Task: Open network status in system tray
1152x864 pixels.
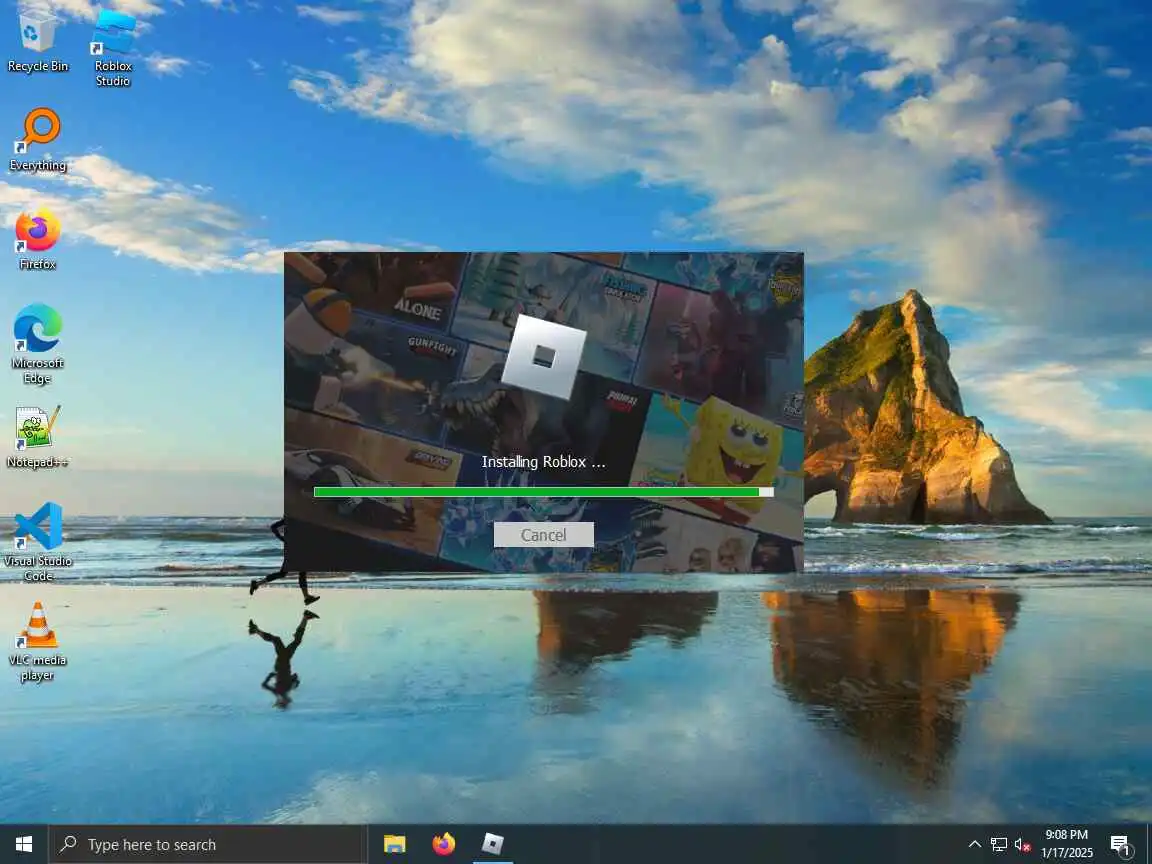Action: (998, 844)
